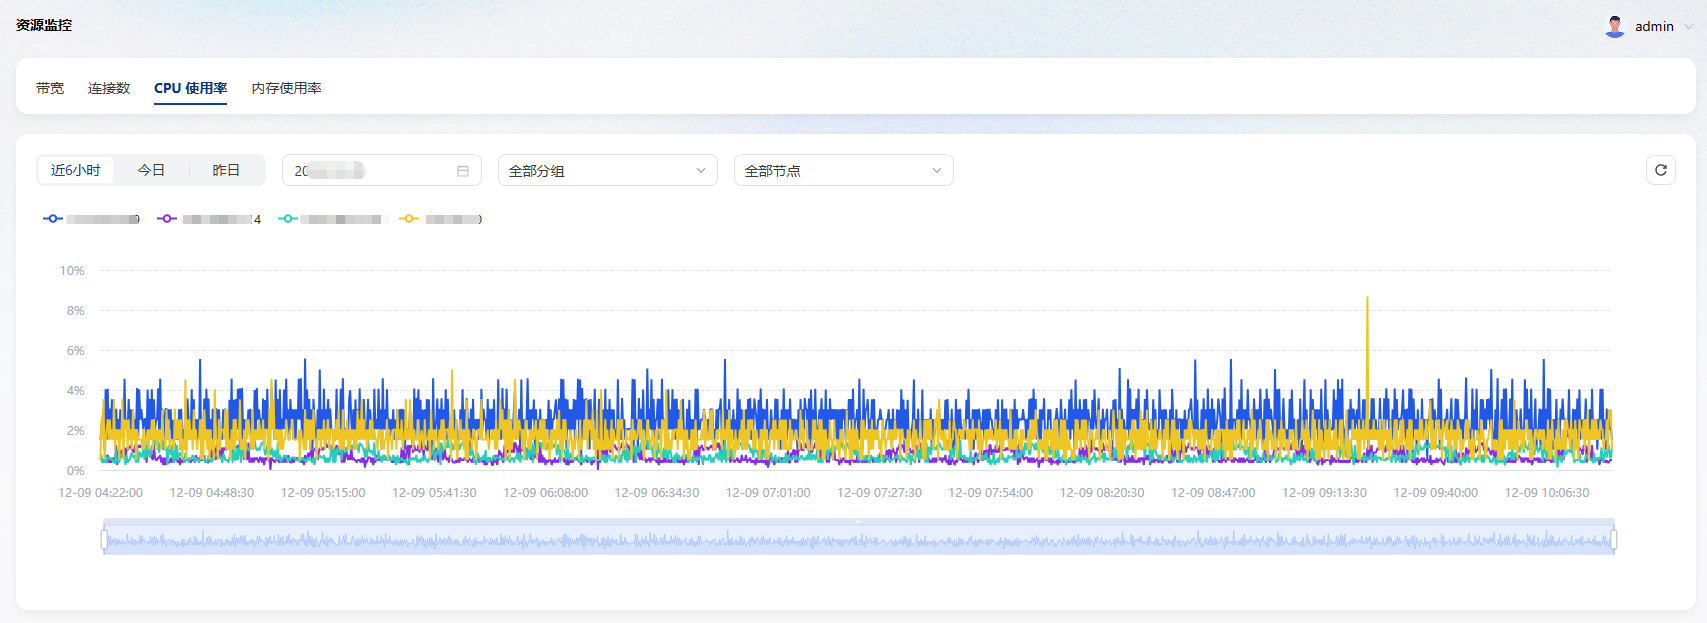Click the CPU 使用率 tab
This screenshot has height=623, width=1707.
pyautogui.click(x=190, y=88)
